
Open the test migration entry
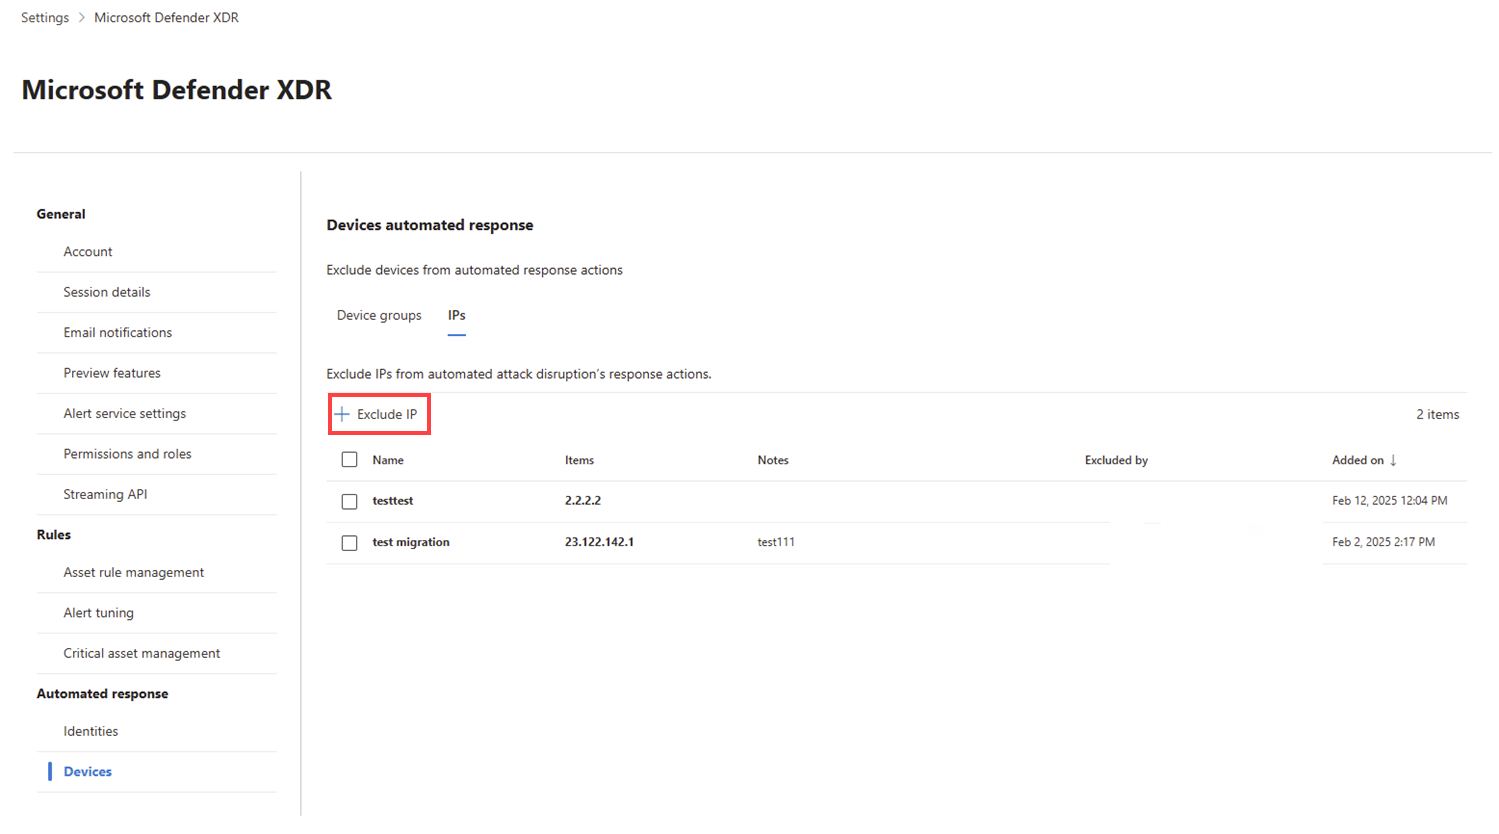point(411,542)
